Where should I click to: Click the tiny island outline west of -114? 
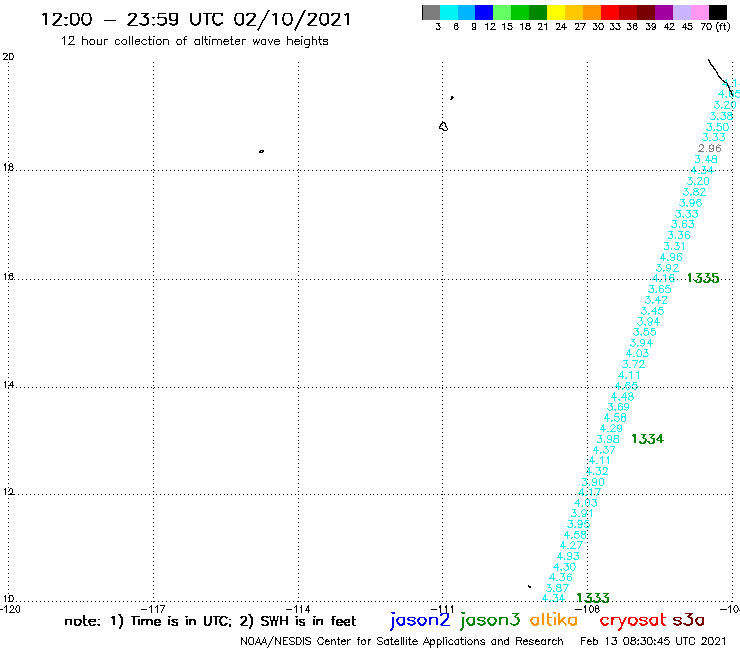coord(261,151)
